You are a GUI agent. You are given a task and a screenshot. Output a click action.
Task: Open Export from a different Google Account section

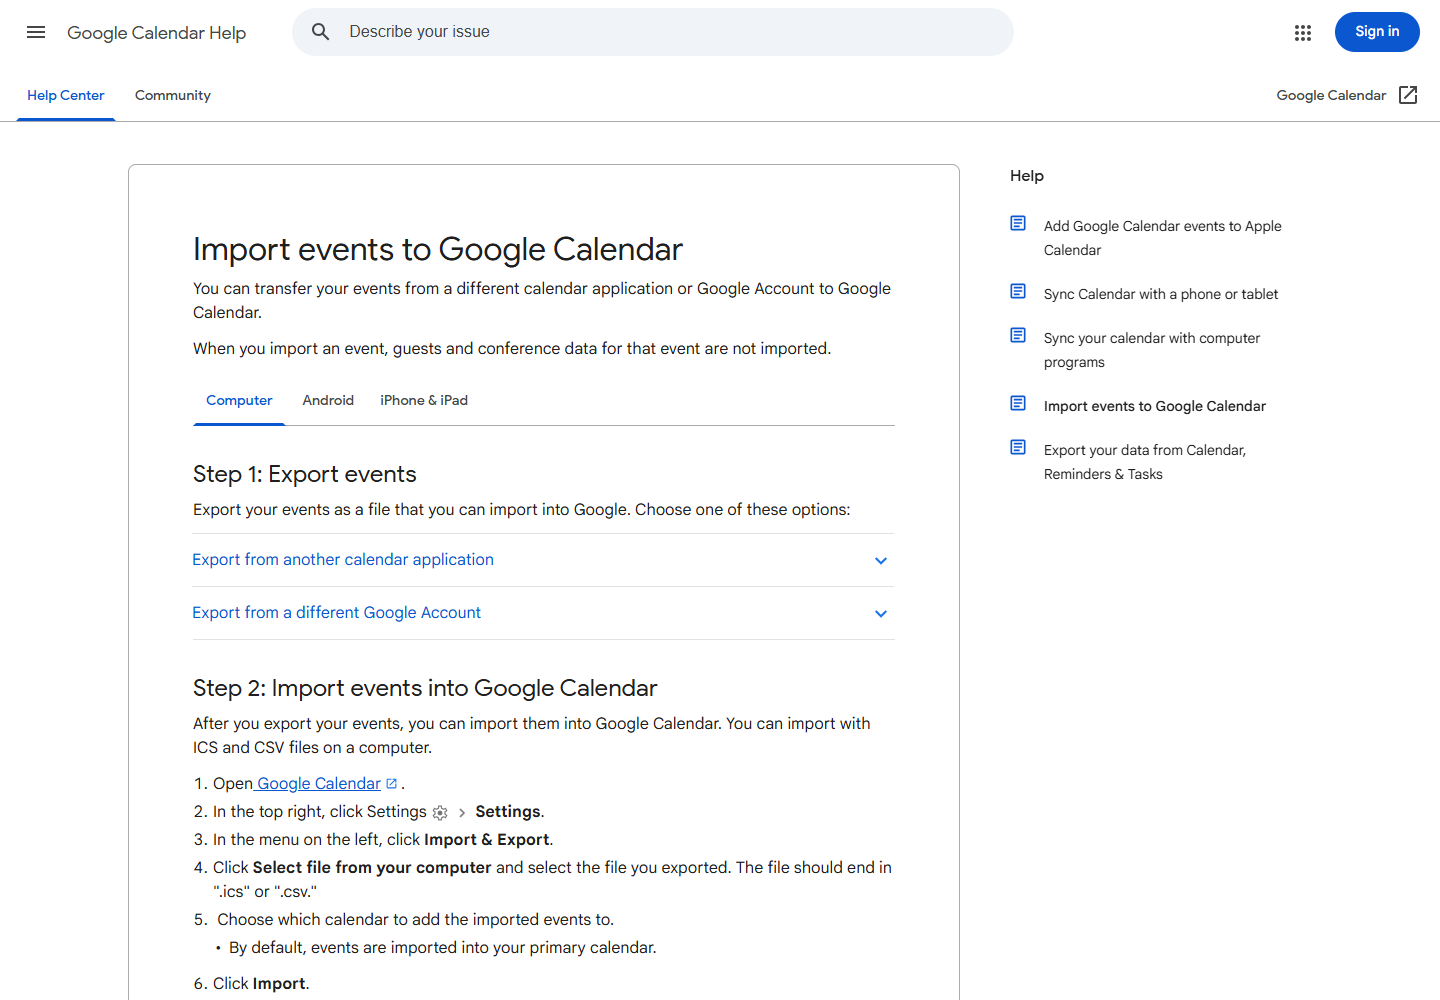point(543,613)
